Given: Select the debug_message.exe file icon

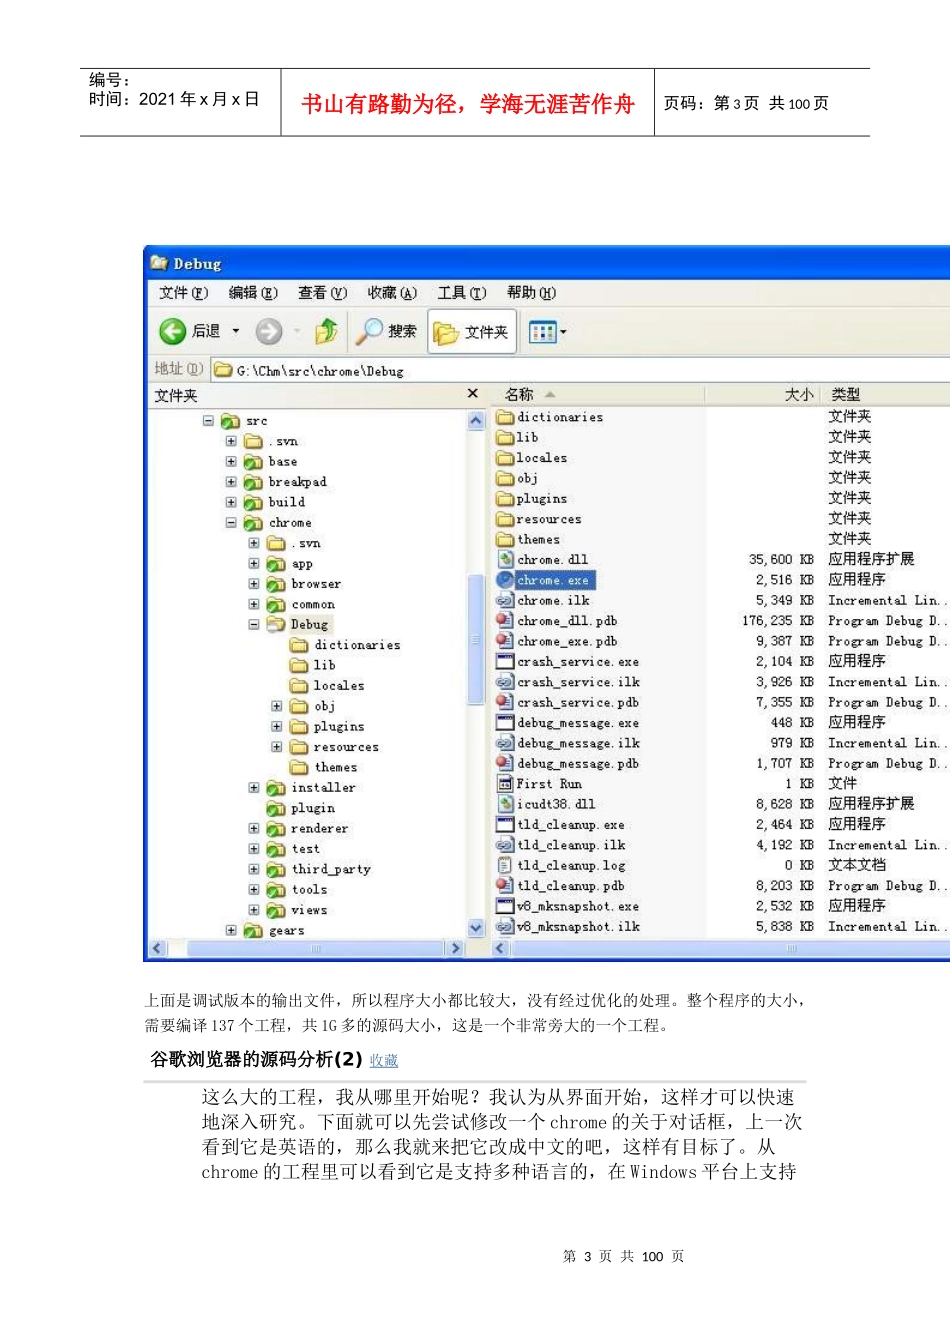Looking at the screenshot, I should pyautogui.click(x=505, y=723).
